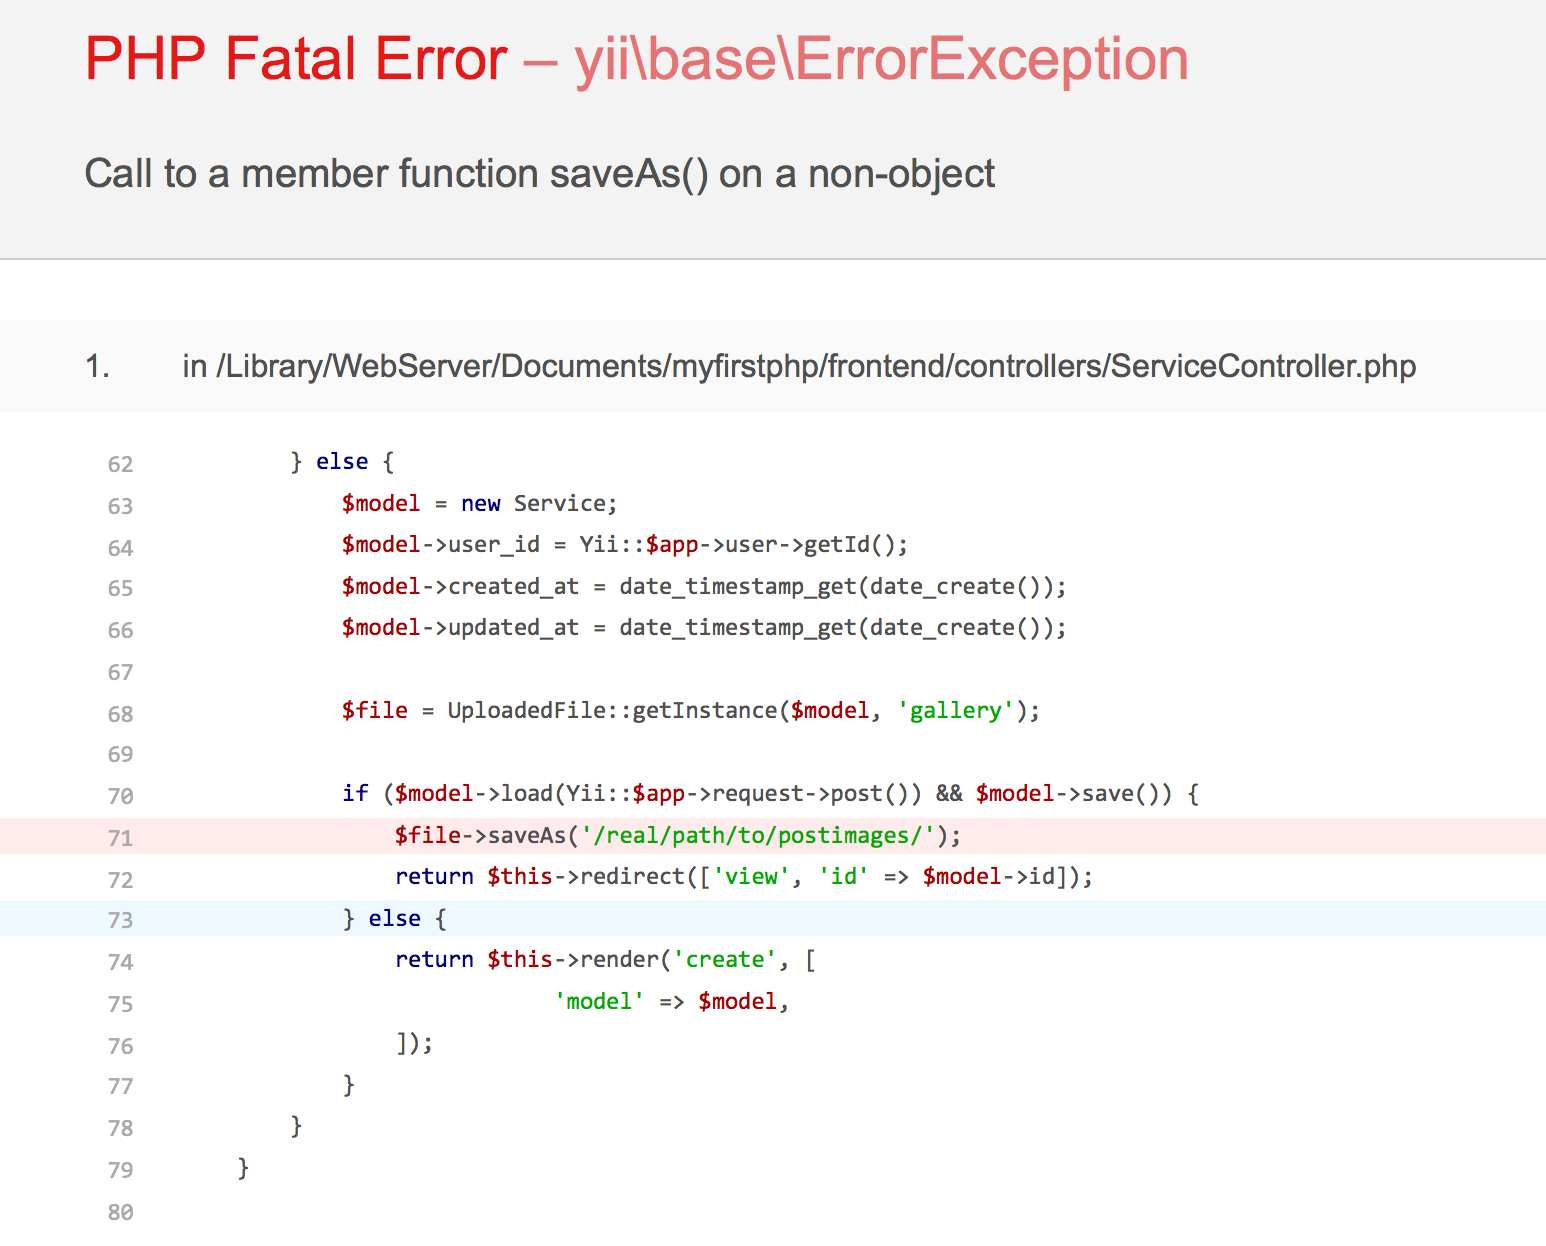Screen dimensions: 1546x1246
Task: Click line number 71 in gutter
Action: (120, 838)
